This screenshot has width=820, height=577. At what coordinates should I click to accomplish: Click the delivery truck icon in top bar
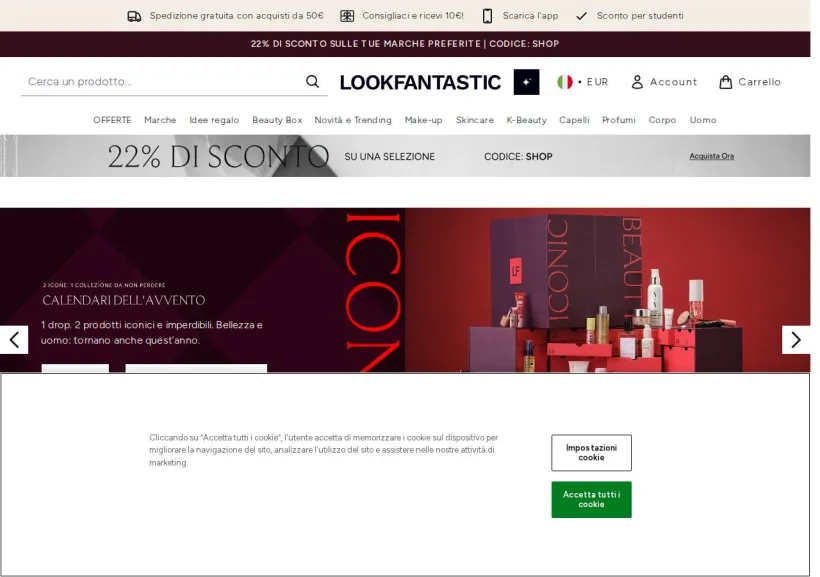point(134,16)
